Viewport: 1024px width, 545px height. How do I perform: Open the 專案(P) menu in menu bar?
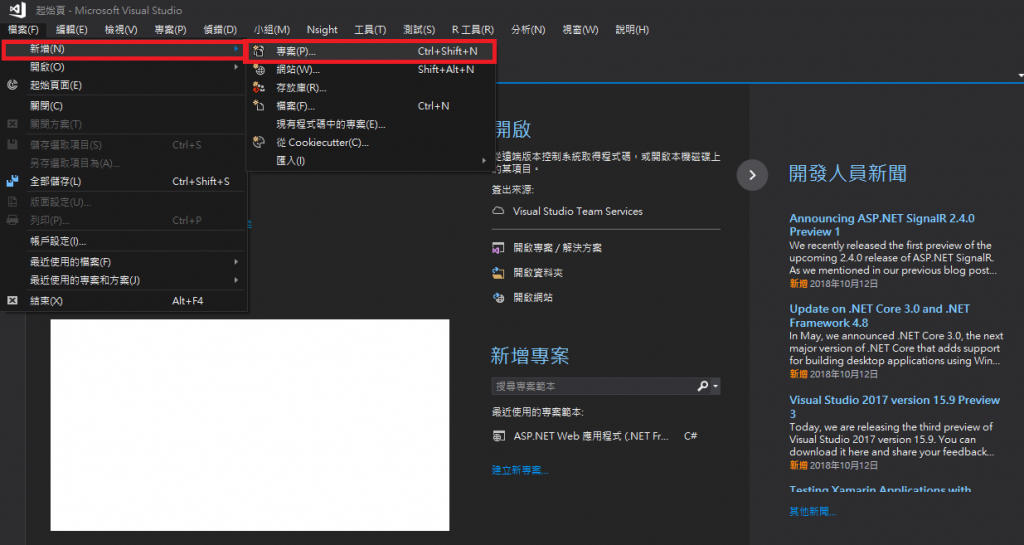[170, 29]
